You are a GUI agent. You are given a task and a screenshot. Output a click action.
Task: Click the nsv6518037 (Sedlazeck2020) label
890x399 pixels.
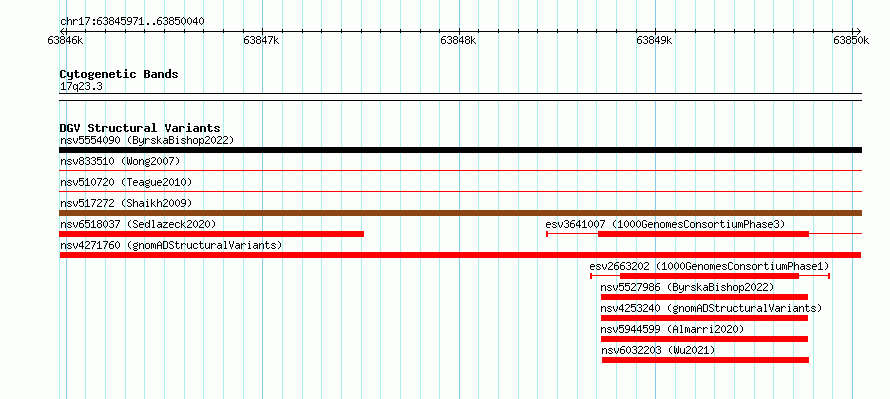click(x=138, y=224)
